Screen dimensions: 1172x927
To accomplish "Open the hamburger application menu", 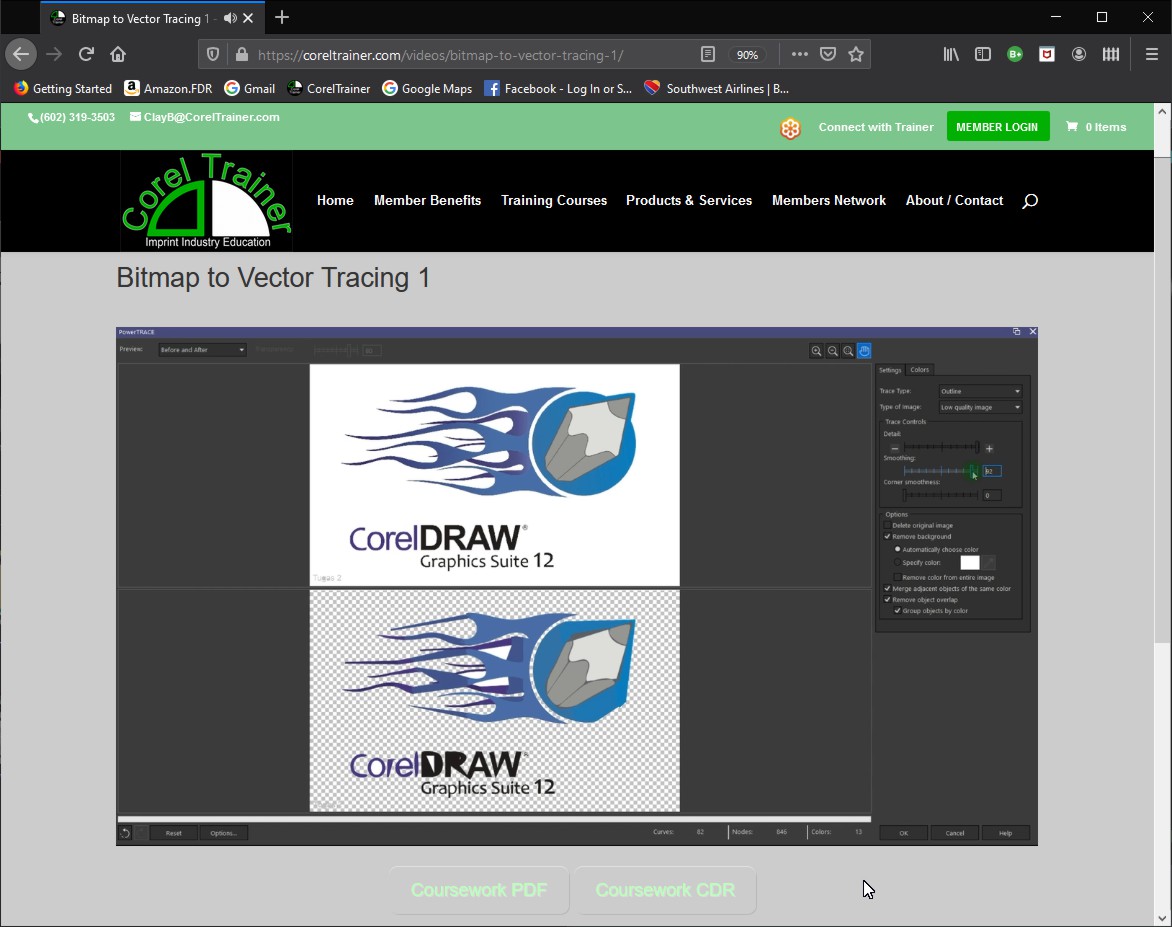I will coord(1151,54).
